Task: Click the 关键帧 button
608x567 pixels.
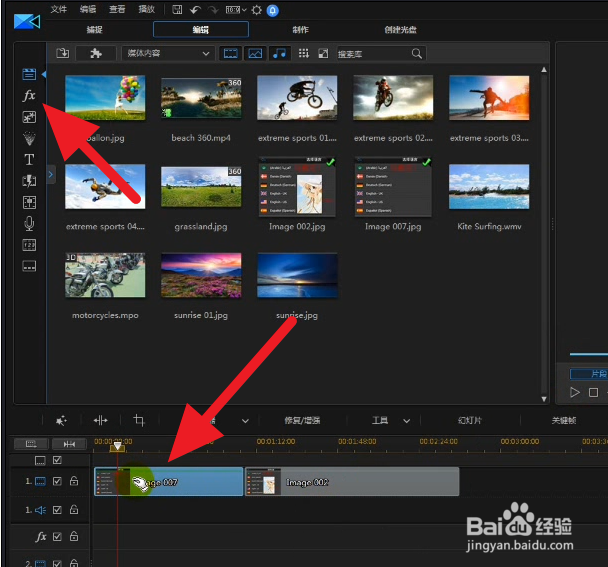Action: [x=564, y=420]
